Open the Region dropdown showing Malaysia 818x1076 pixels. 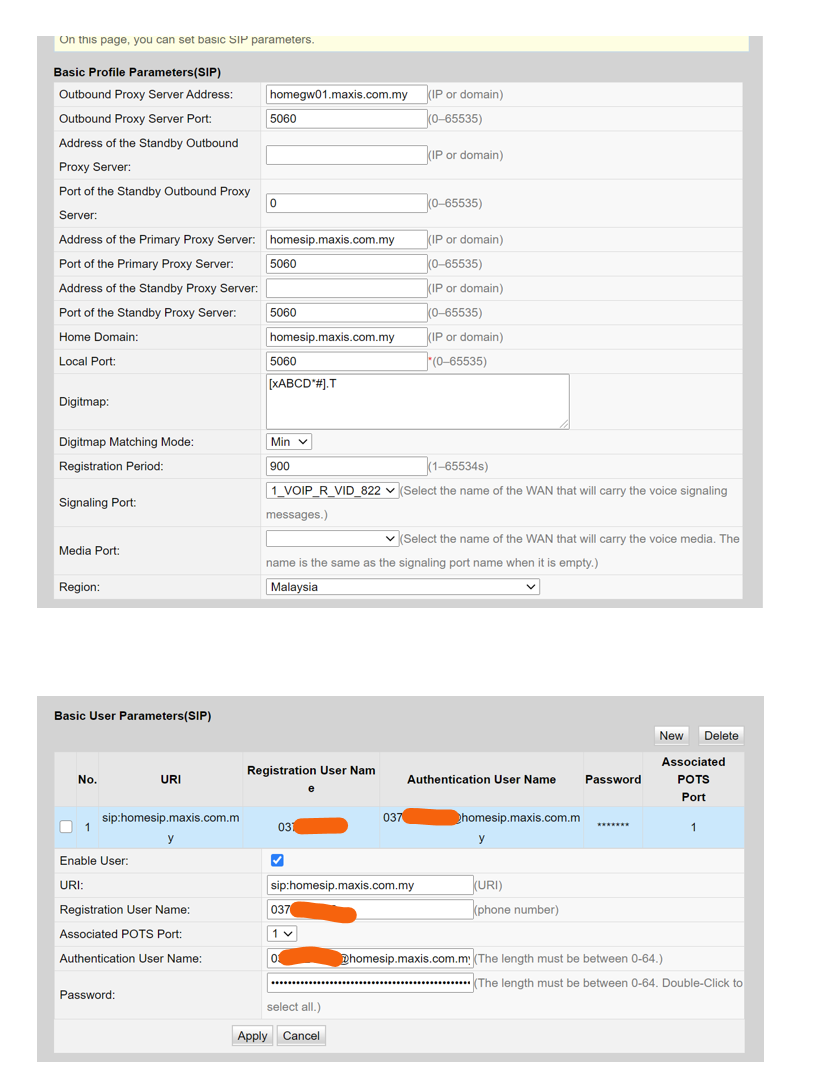click(x=403, y=587)
